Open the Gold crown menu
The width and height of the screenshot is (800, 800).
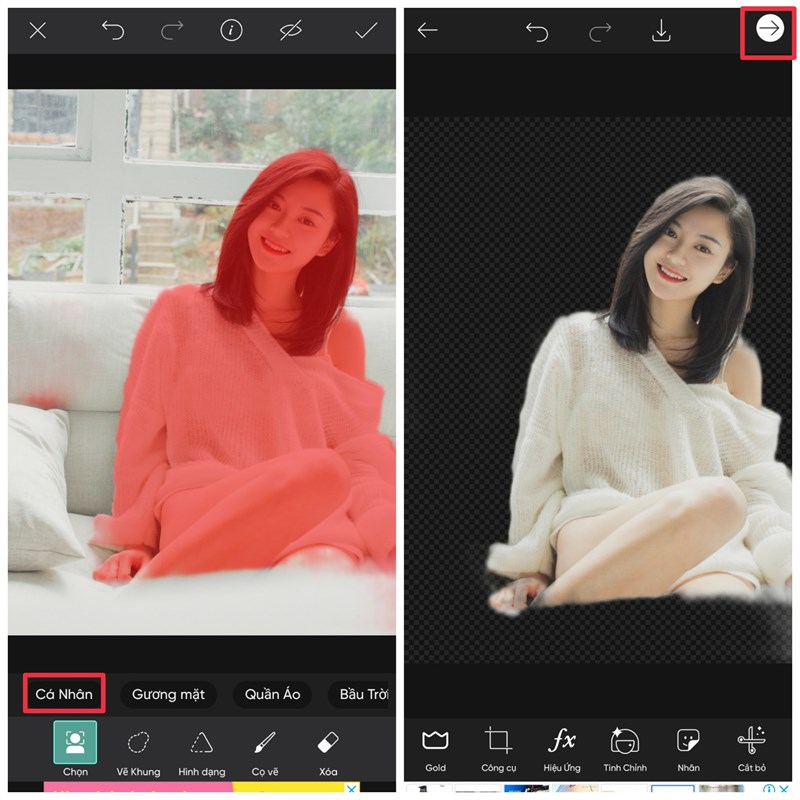pyautogui.click(x=435, y=749)
